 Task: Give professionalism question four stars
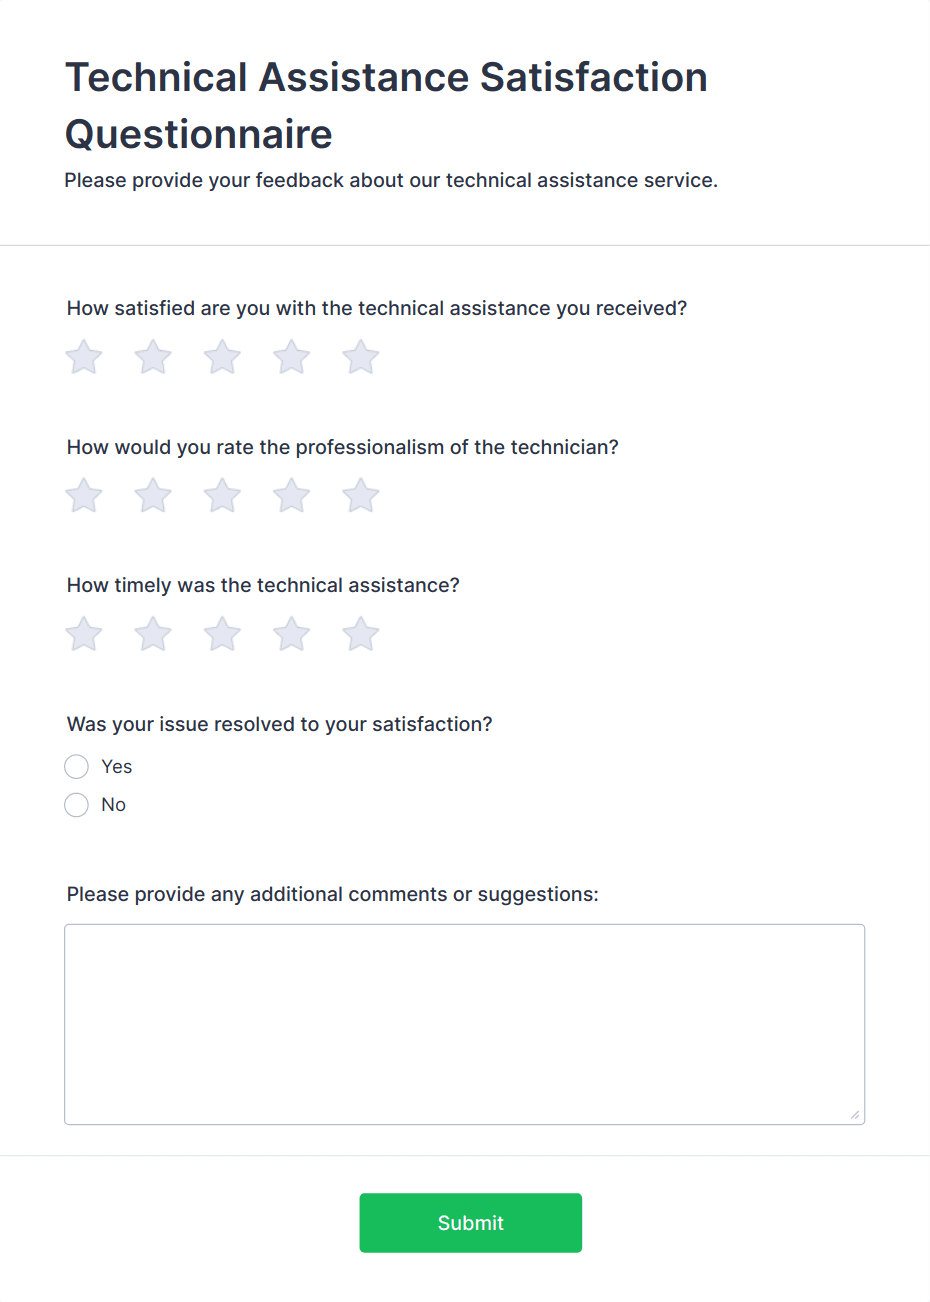292,495
